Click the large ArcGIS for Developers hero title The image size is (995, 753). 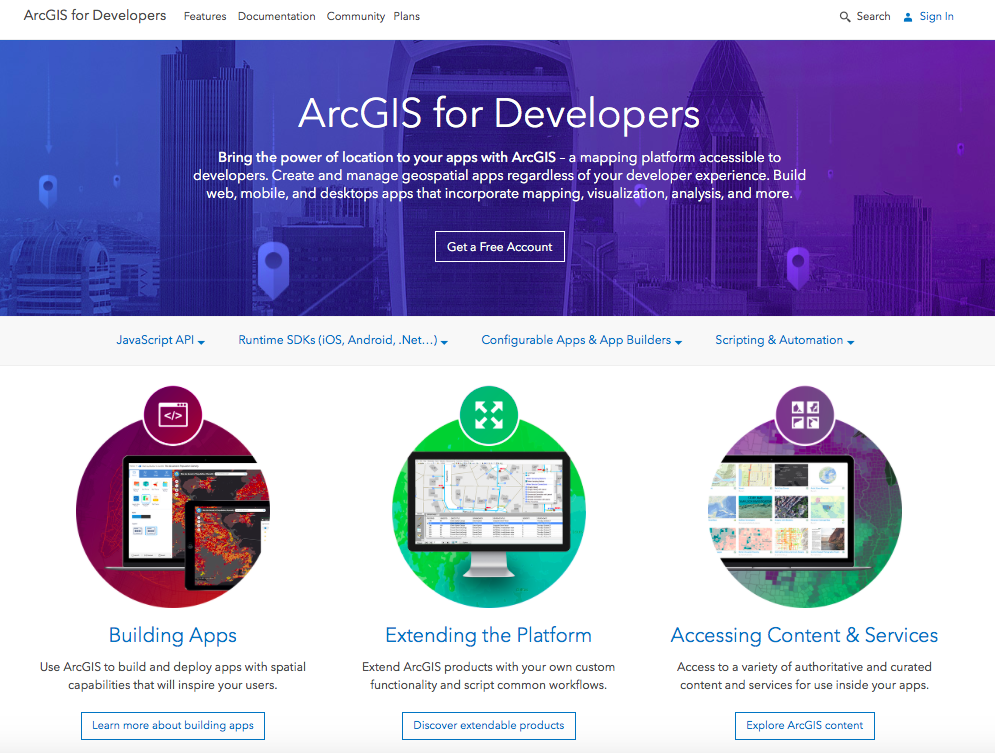499,114
